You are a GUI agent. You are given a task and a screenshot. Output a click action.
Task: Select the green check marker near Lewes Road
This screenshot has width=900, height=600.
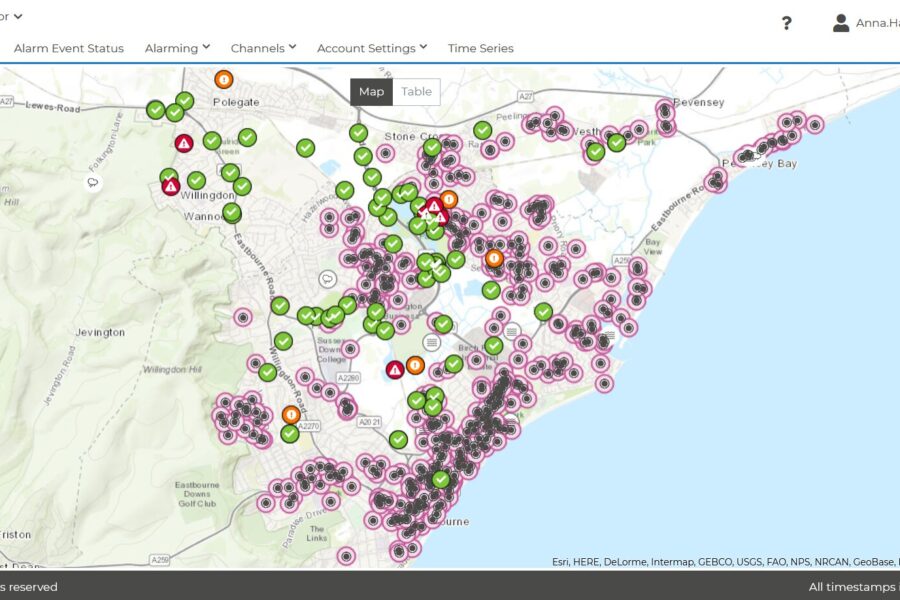[156, 110]
